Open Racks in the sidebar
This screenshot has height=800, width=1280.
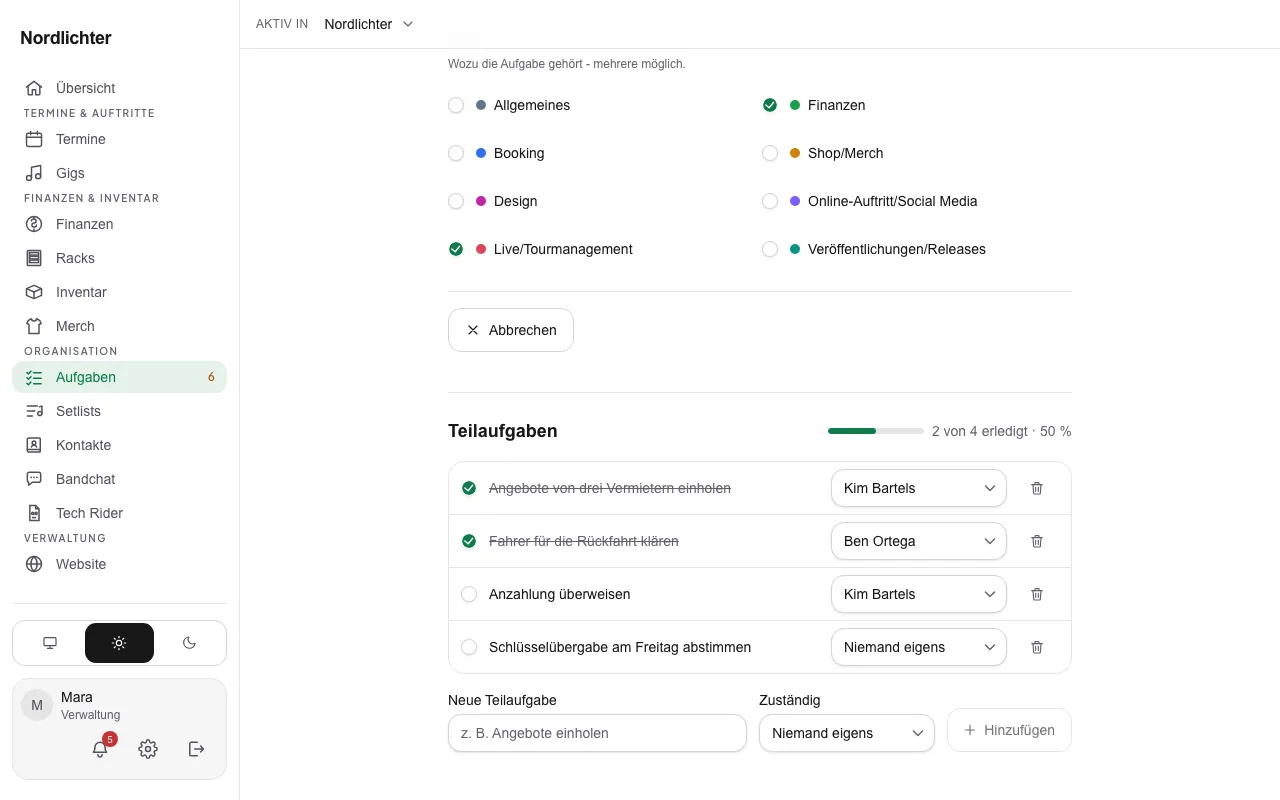pyautogui.click(x=120, y=258)
